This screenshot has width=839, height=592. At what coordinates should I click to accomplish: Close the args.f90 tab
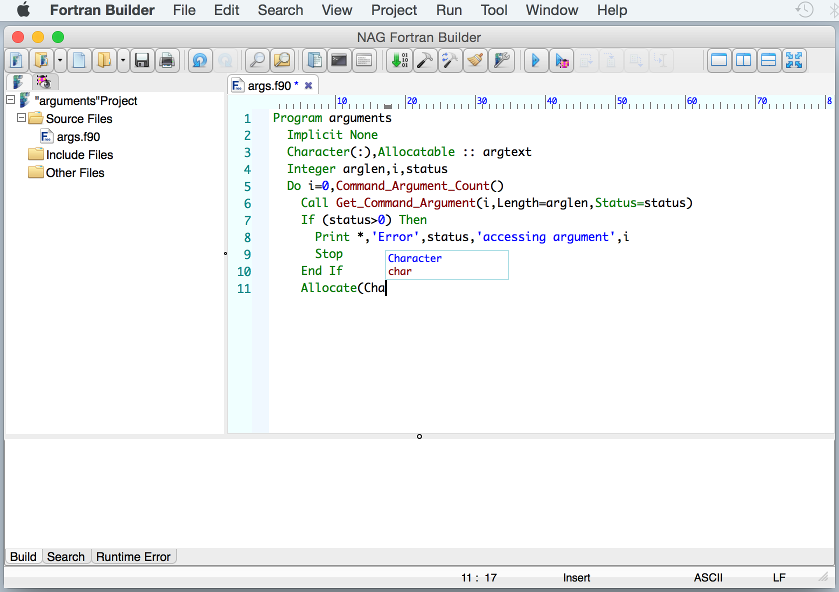click(308, 86)
